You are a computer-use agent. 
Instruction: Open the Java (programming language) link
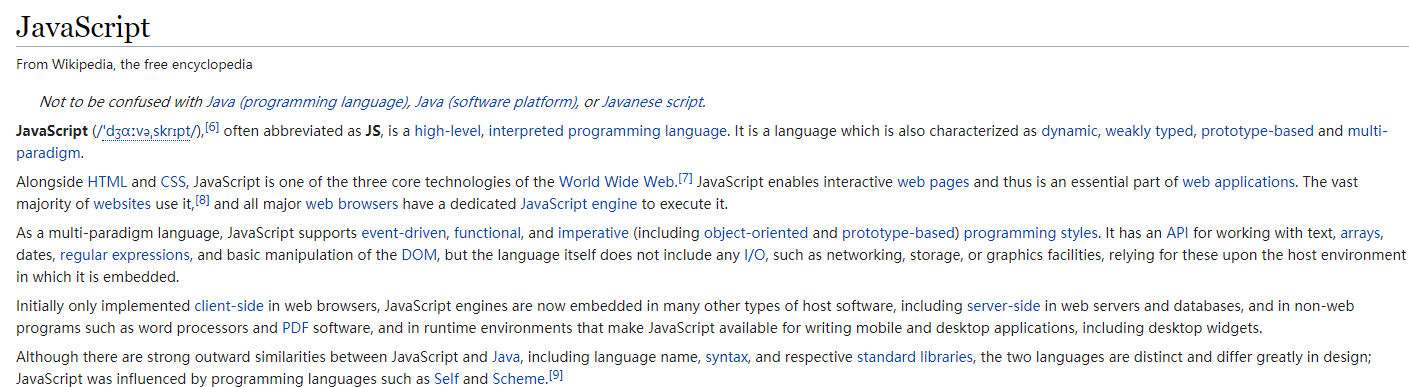pos(308,101)
